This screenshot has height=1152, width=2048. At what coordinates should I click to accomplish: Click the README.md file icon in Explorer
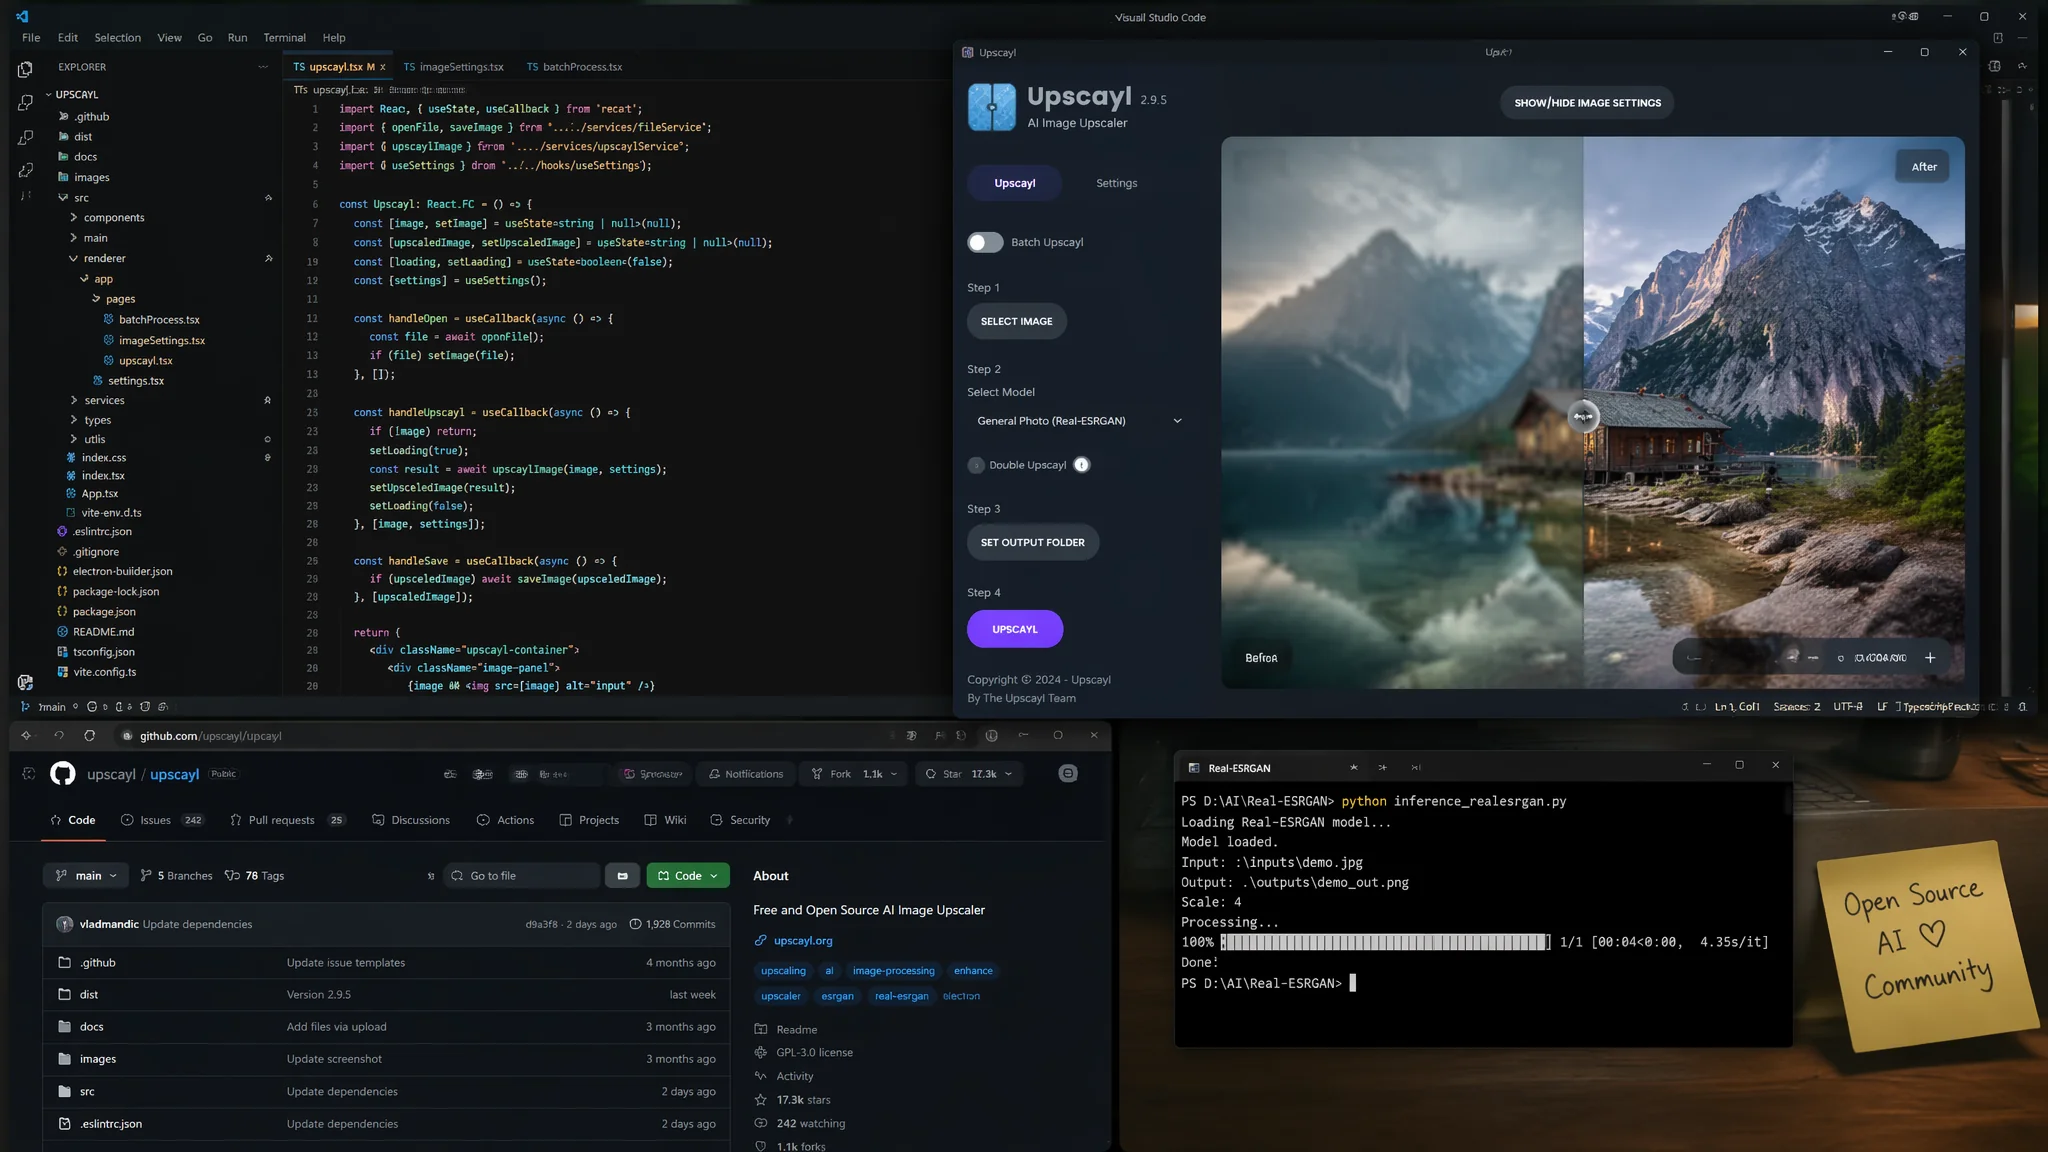click(62, 632)
